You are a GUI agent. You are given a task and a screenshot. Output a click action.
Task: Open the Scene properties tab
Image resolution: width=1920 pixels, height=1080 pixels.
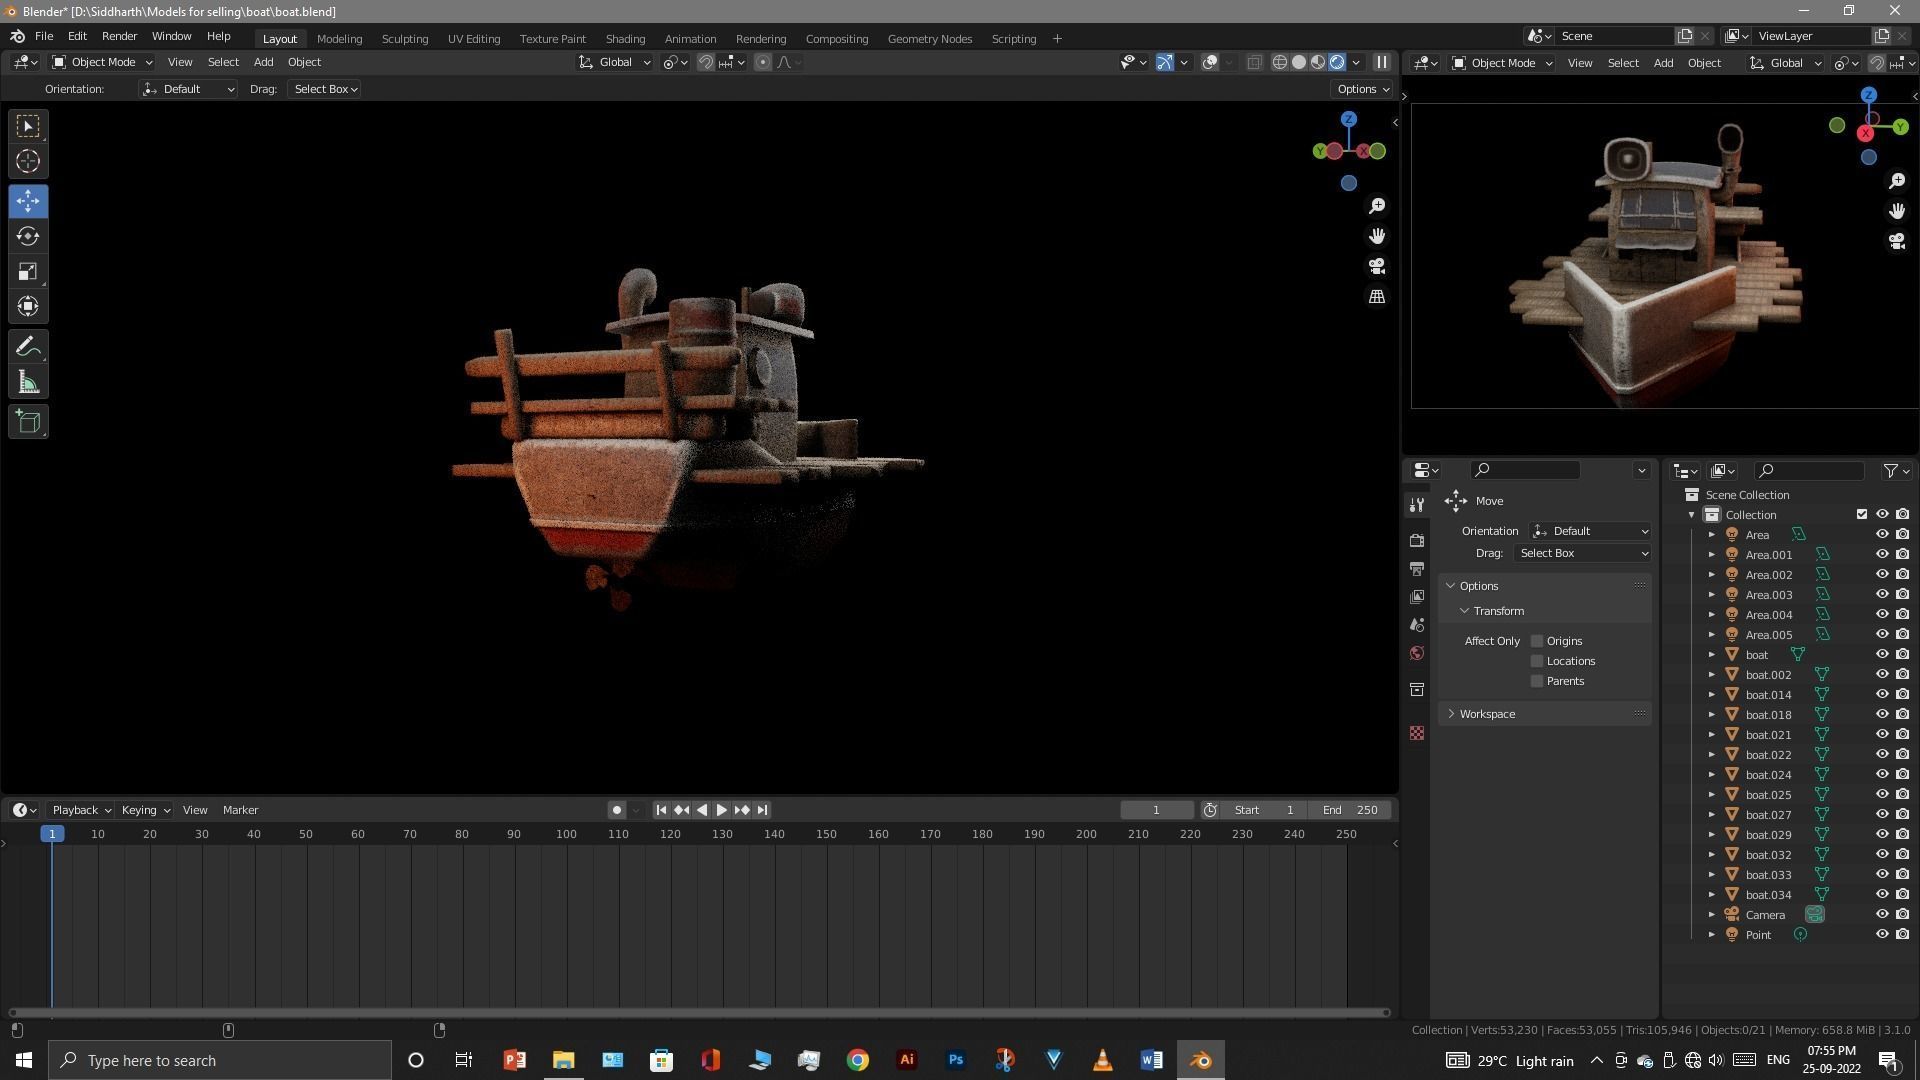pyautogui.click(x=1417, y=625)
